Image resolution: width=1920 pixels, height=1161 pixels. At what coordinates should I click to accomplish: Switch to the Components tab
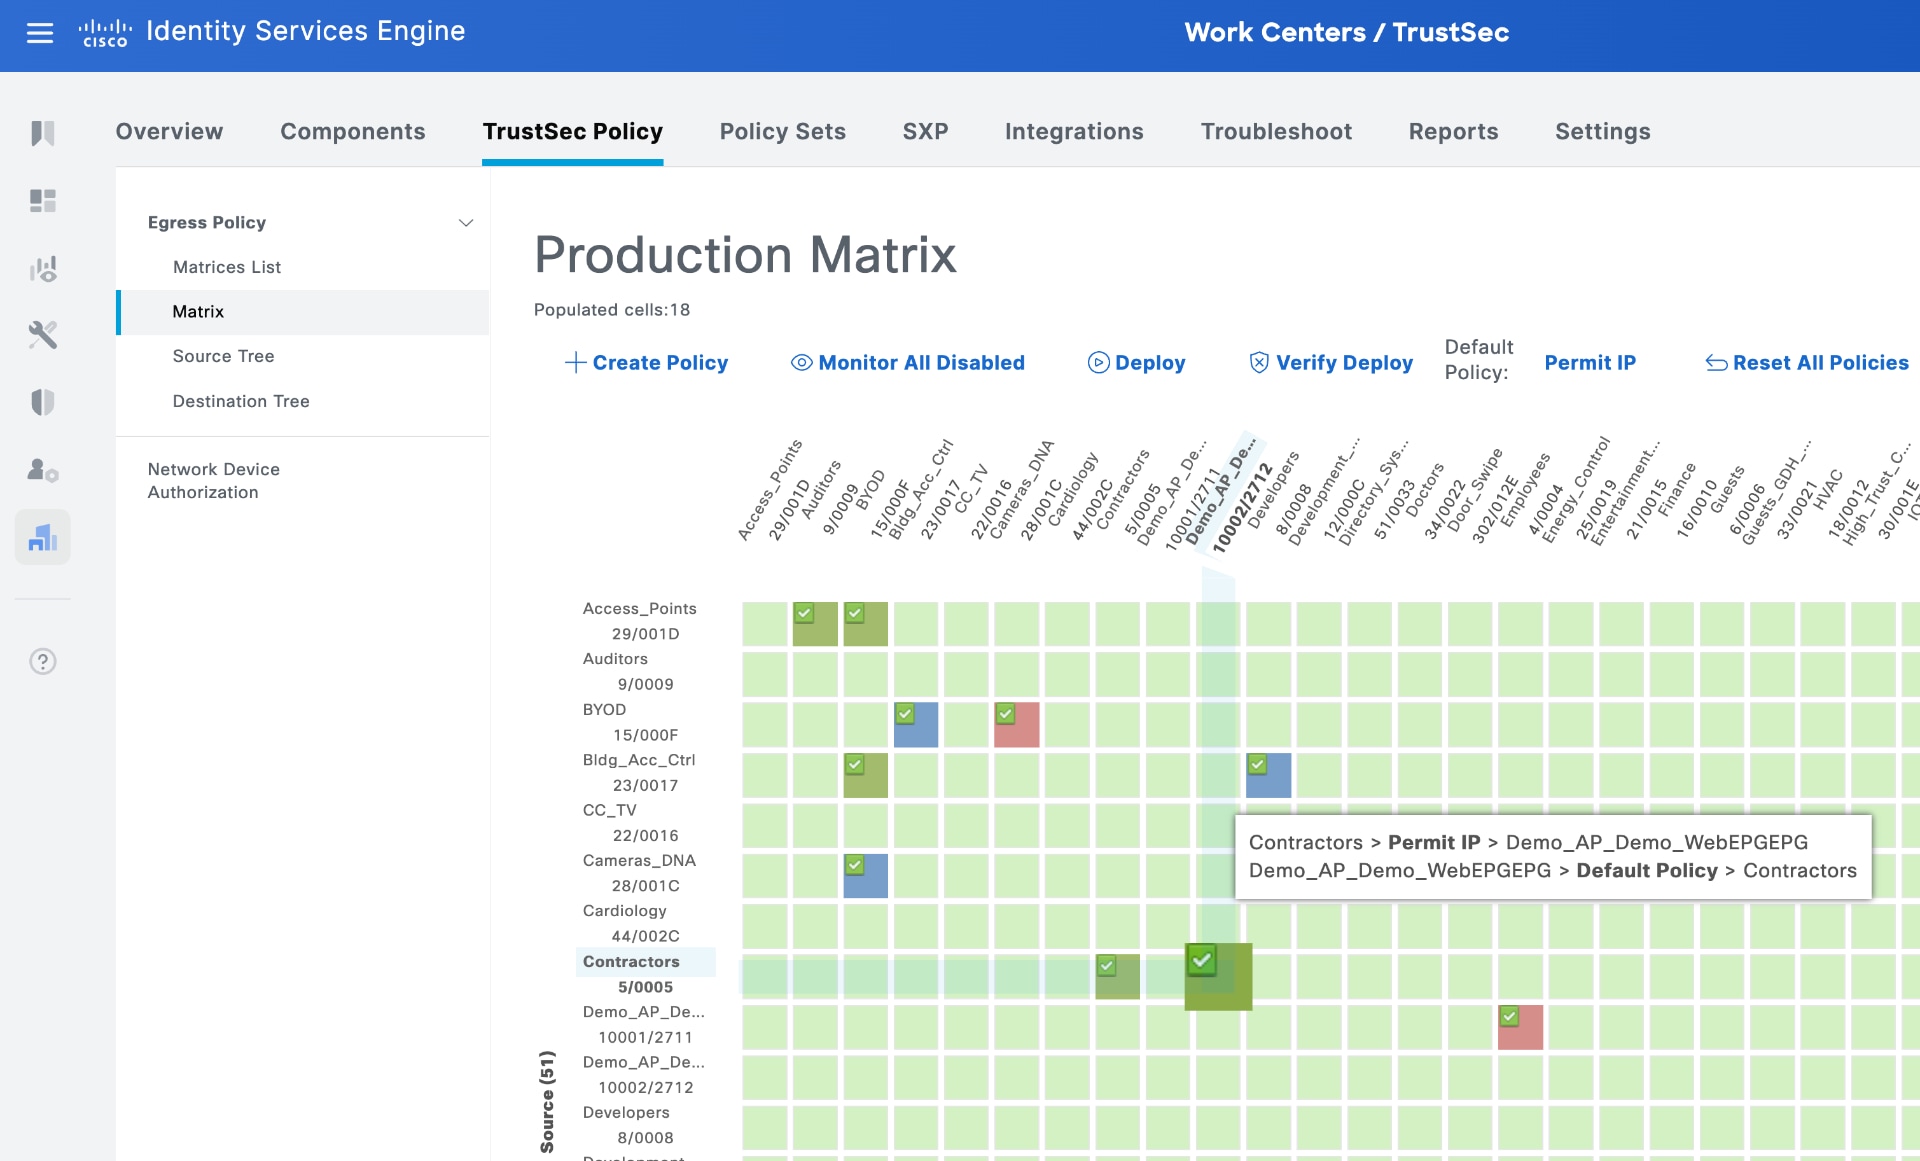pyautogui.click(x=352, y=131)
